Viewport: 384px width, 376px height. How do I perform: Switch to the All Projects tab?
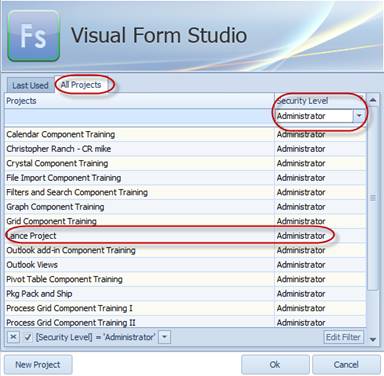click(x=81, y=85)
